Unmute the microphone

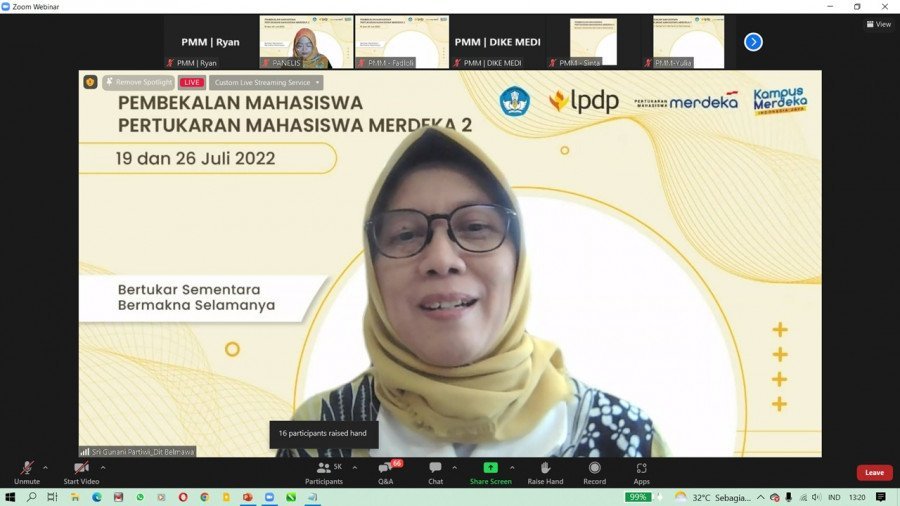point(27,470)
